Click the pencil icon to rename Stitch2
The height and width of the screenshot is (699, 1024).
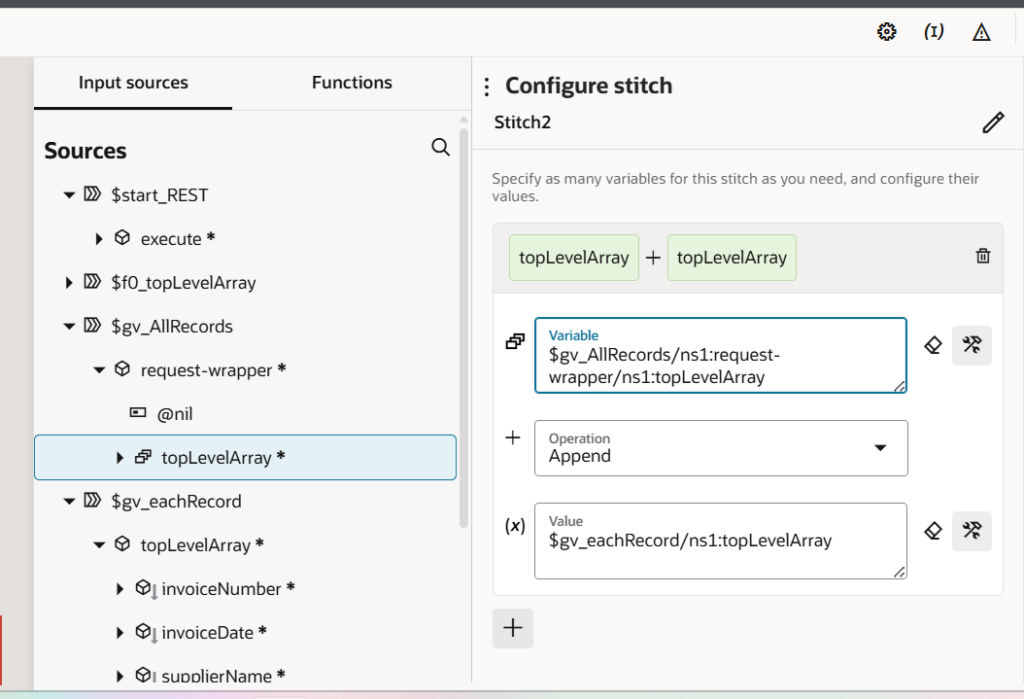992,123
